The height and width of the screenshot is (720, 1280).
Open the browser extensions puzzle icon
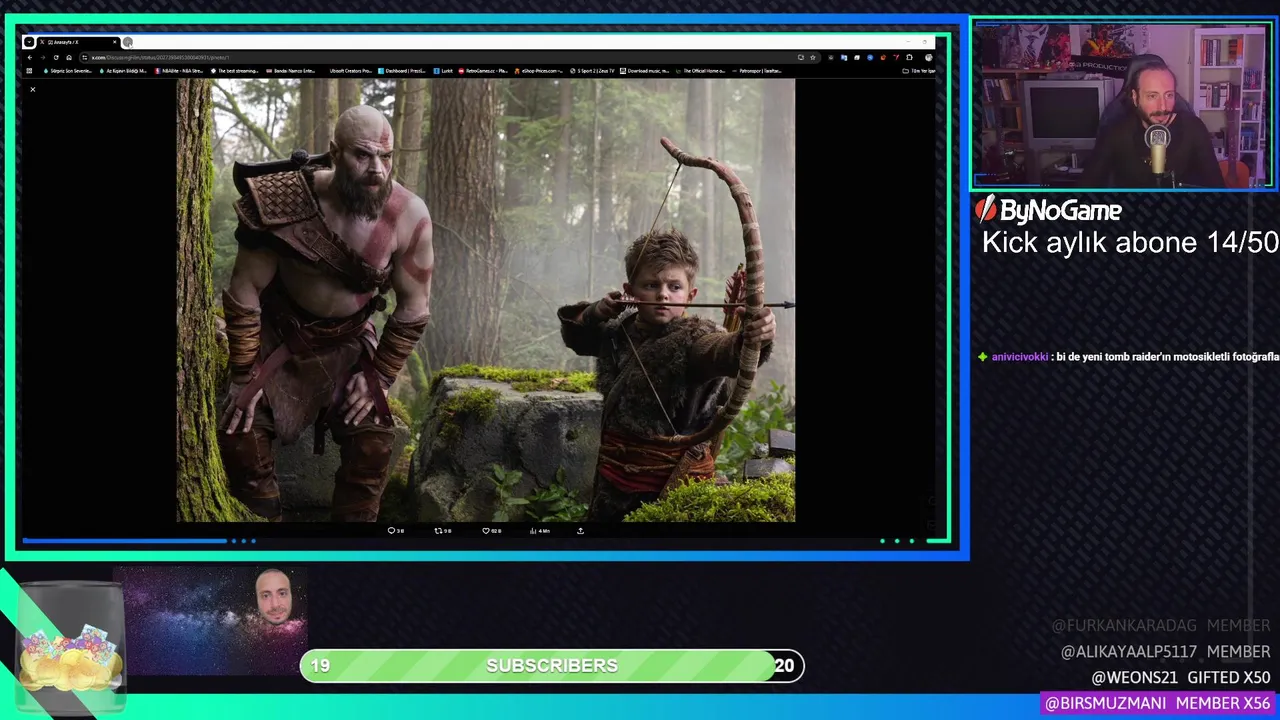909,57
